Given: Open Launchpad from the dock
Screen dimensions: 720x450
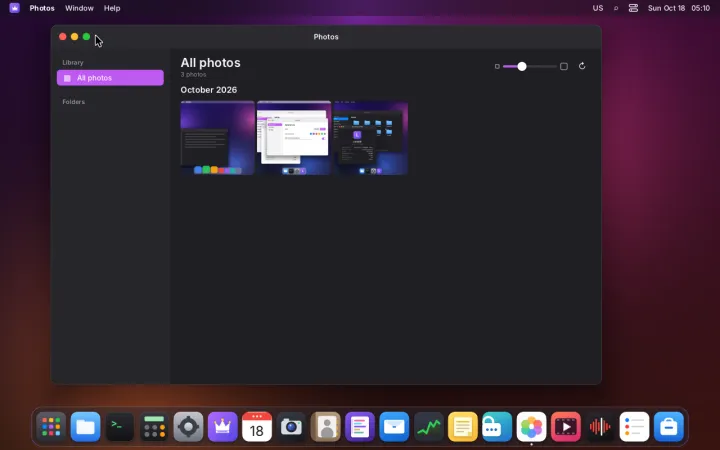Looking at the screenshot, I should coord(51,427).
